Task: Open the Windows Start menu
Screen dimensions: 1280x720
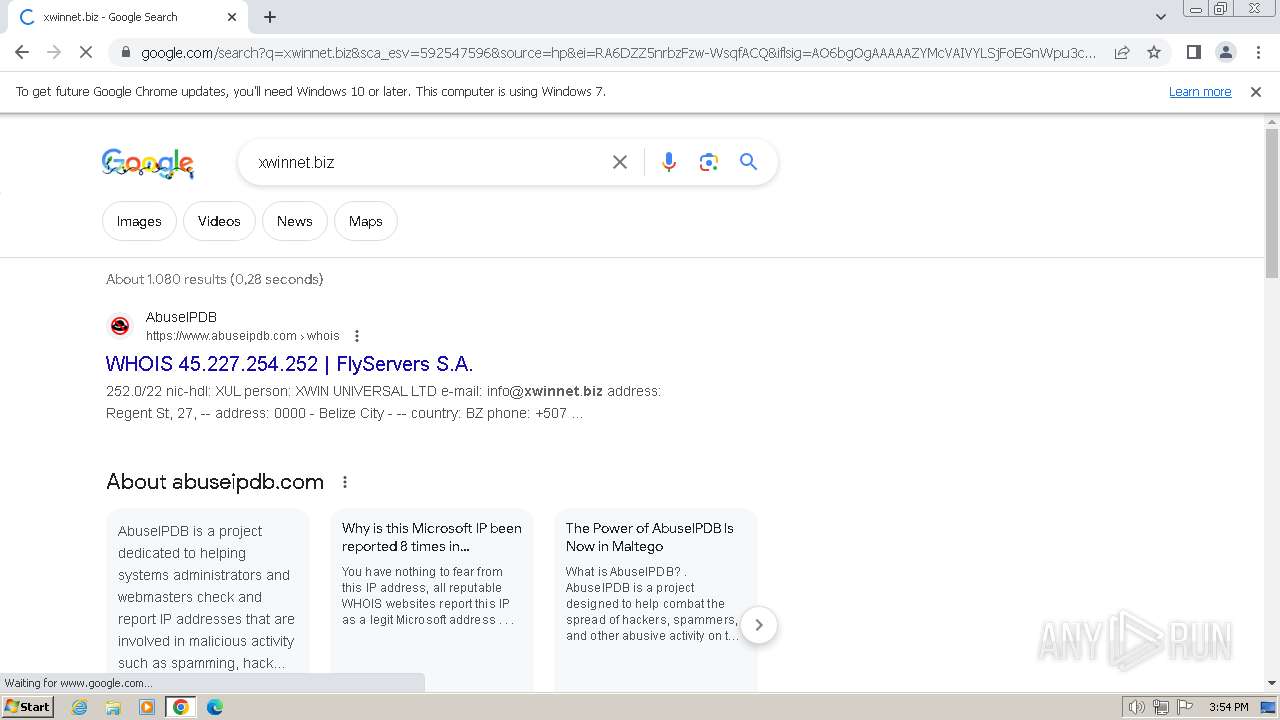Action: 28,707
